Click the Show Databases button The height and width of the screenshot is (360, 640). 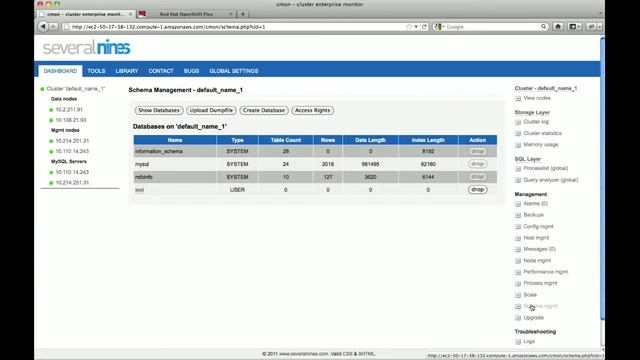(159, 111)
